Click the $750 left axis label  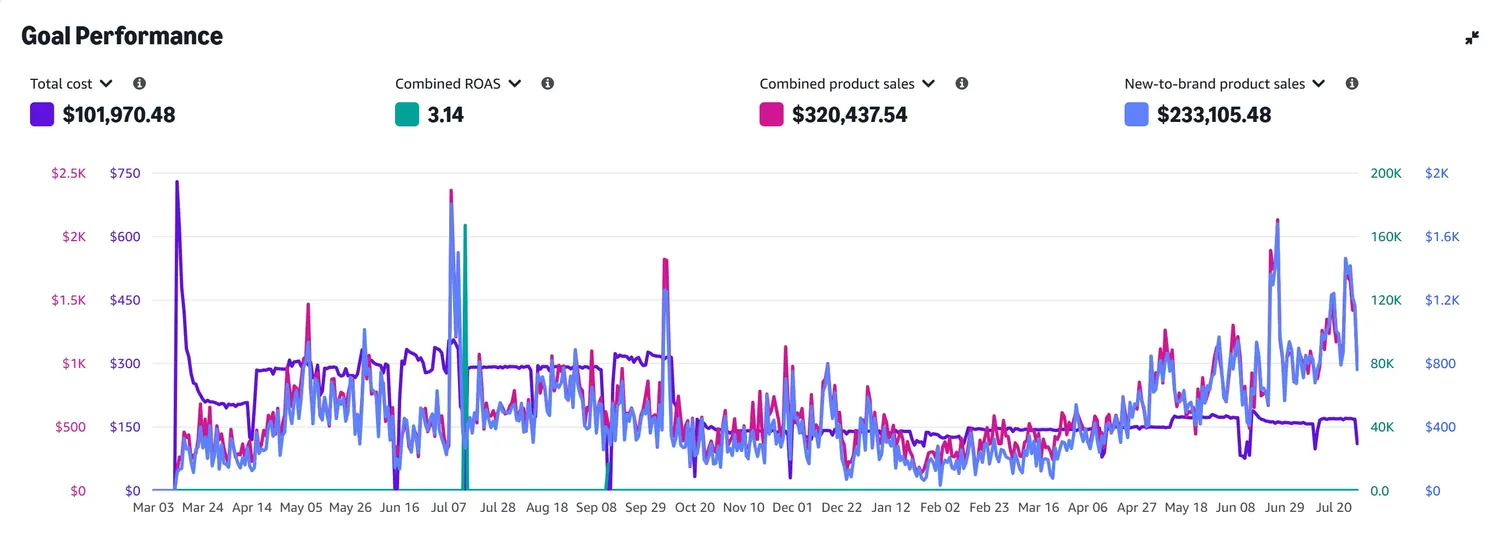125,173
